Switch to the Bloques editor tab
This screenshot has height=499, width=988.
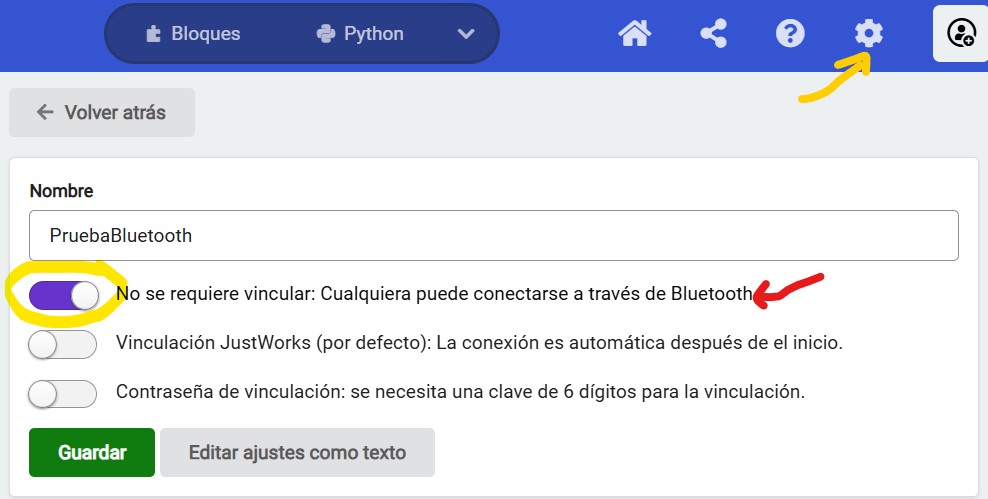point(193,34)
